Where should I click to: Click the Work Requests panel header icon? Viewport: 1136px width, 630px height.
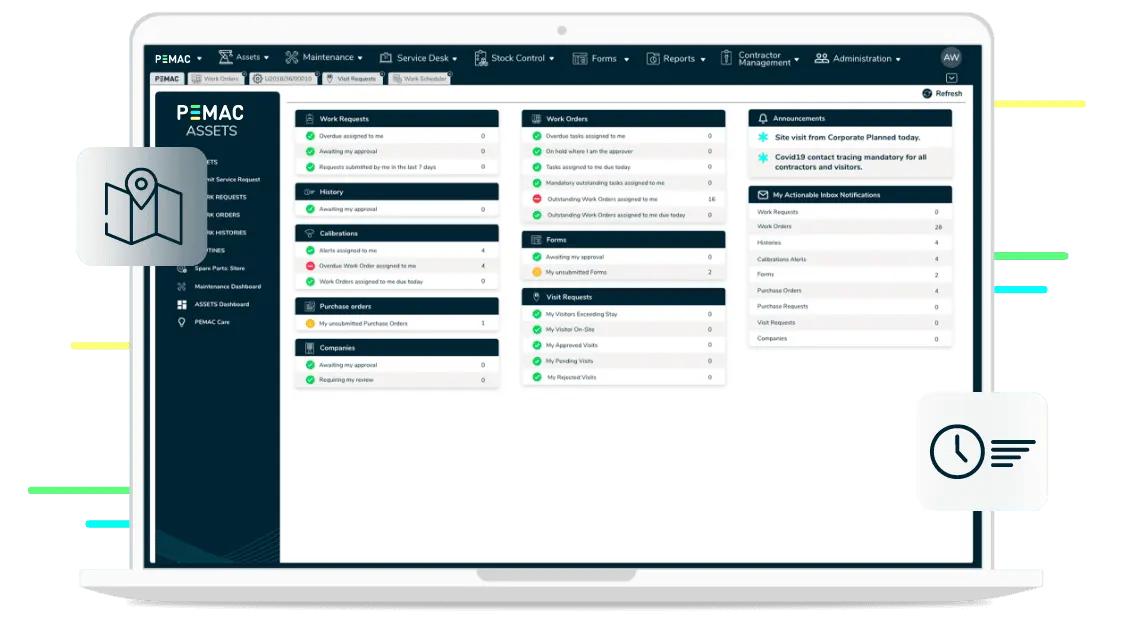pyautogui.click(x=309, y=119)
